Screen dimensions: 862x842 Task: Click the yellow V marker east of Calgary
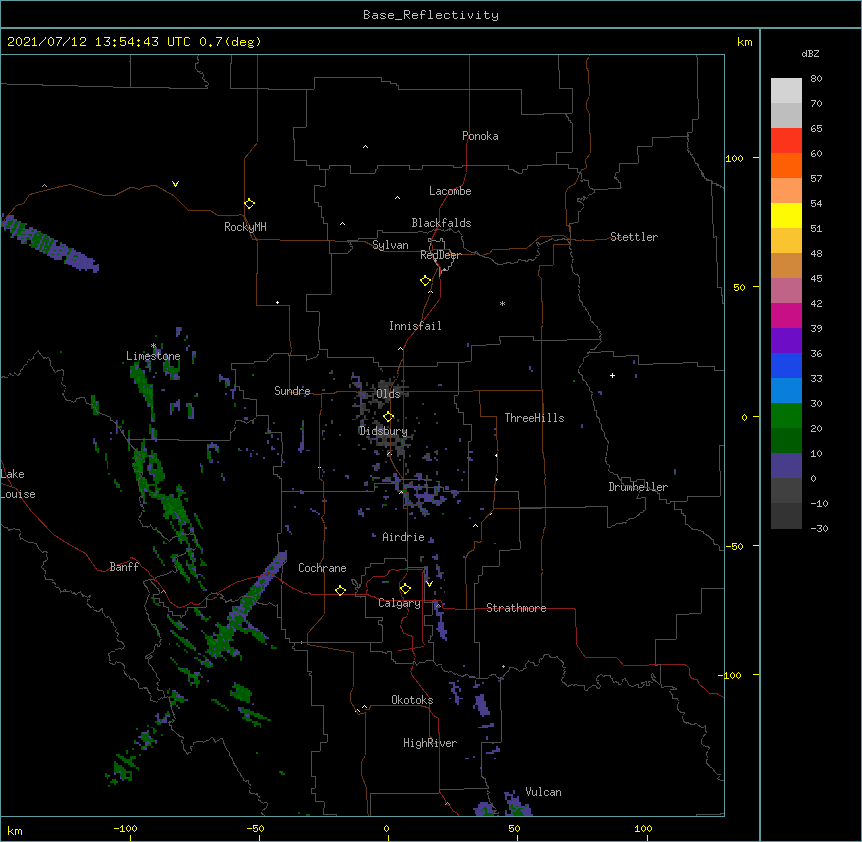tap(429, 584)
